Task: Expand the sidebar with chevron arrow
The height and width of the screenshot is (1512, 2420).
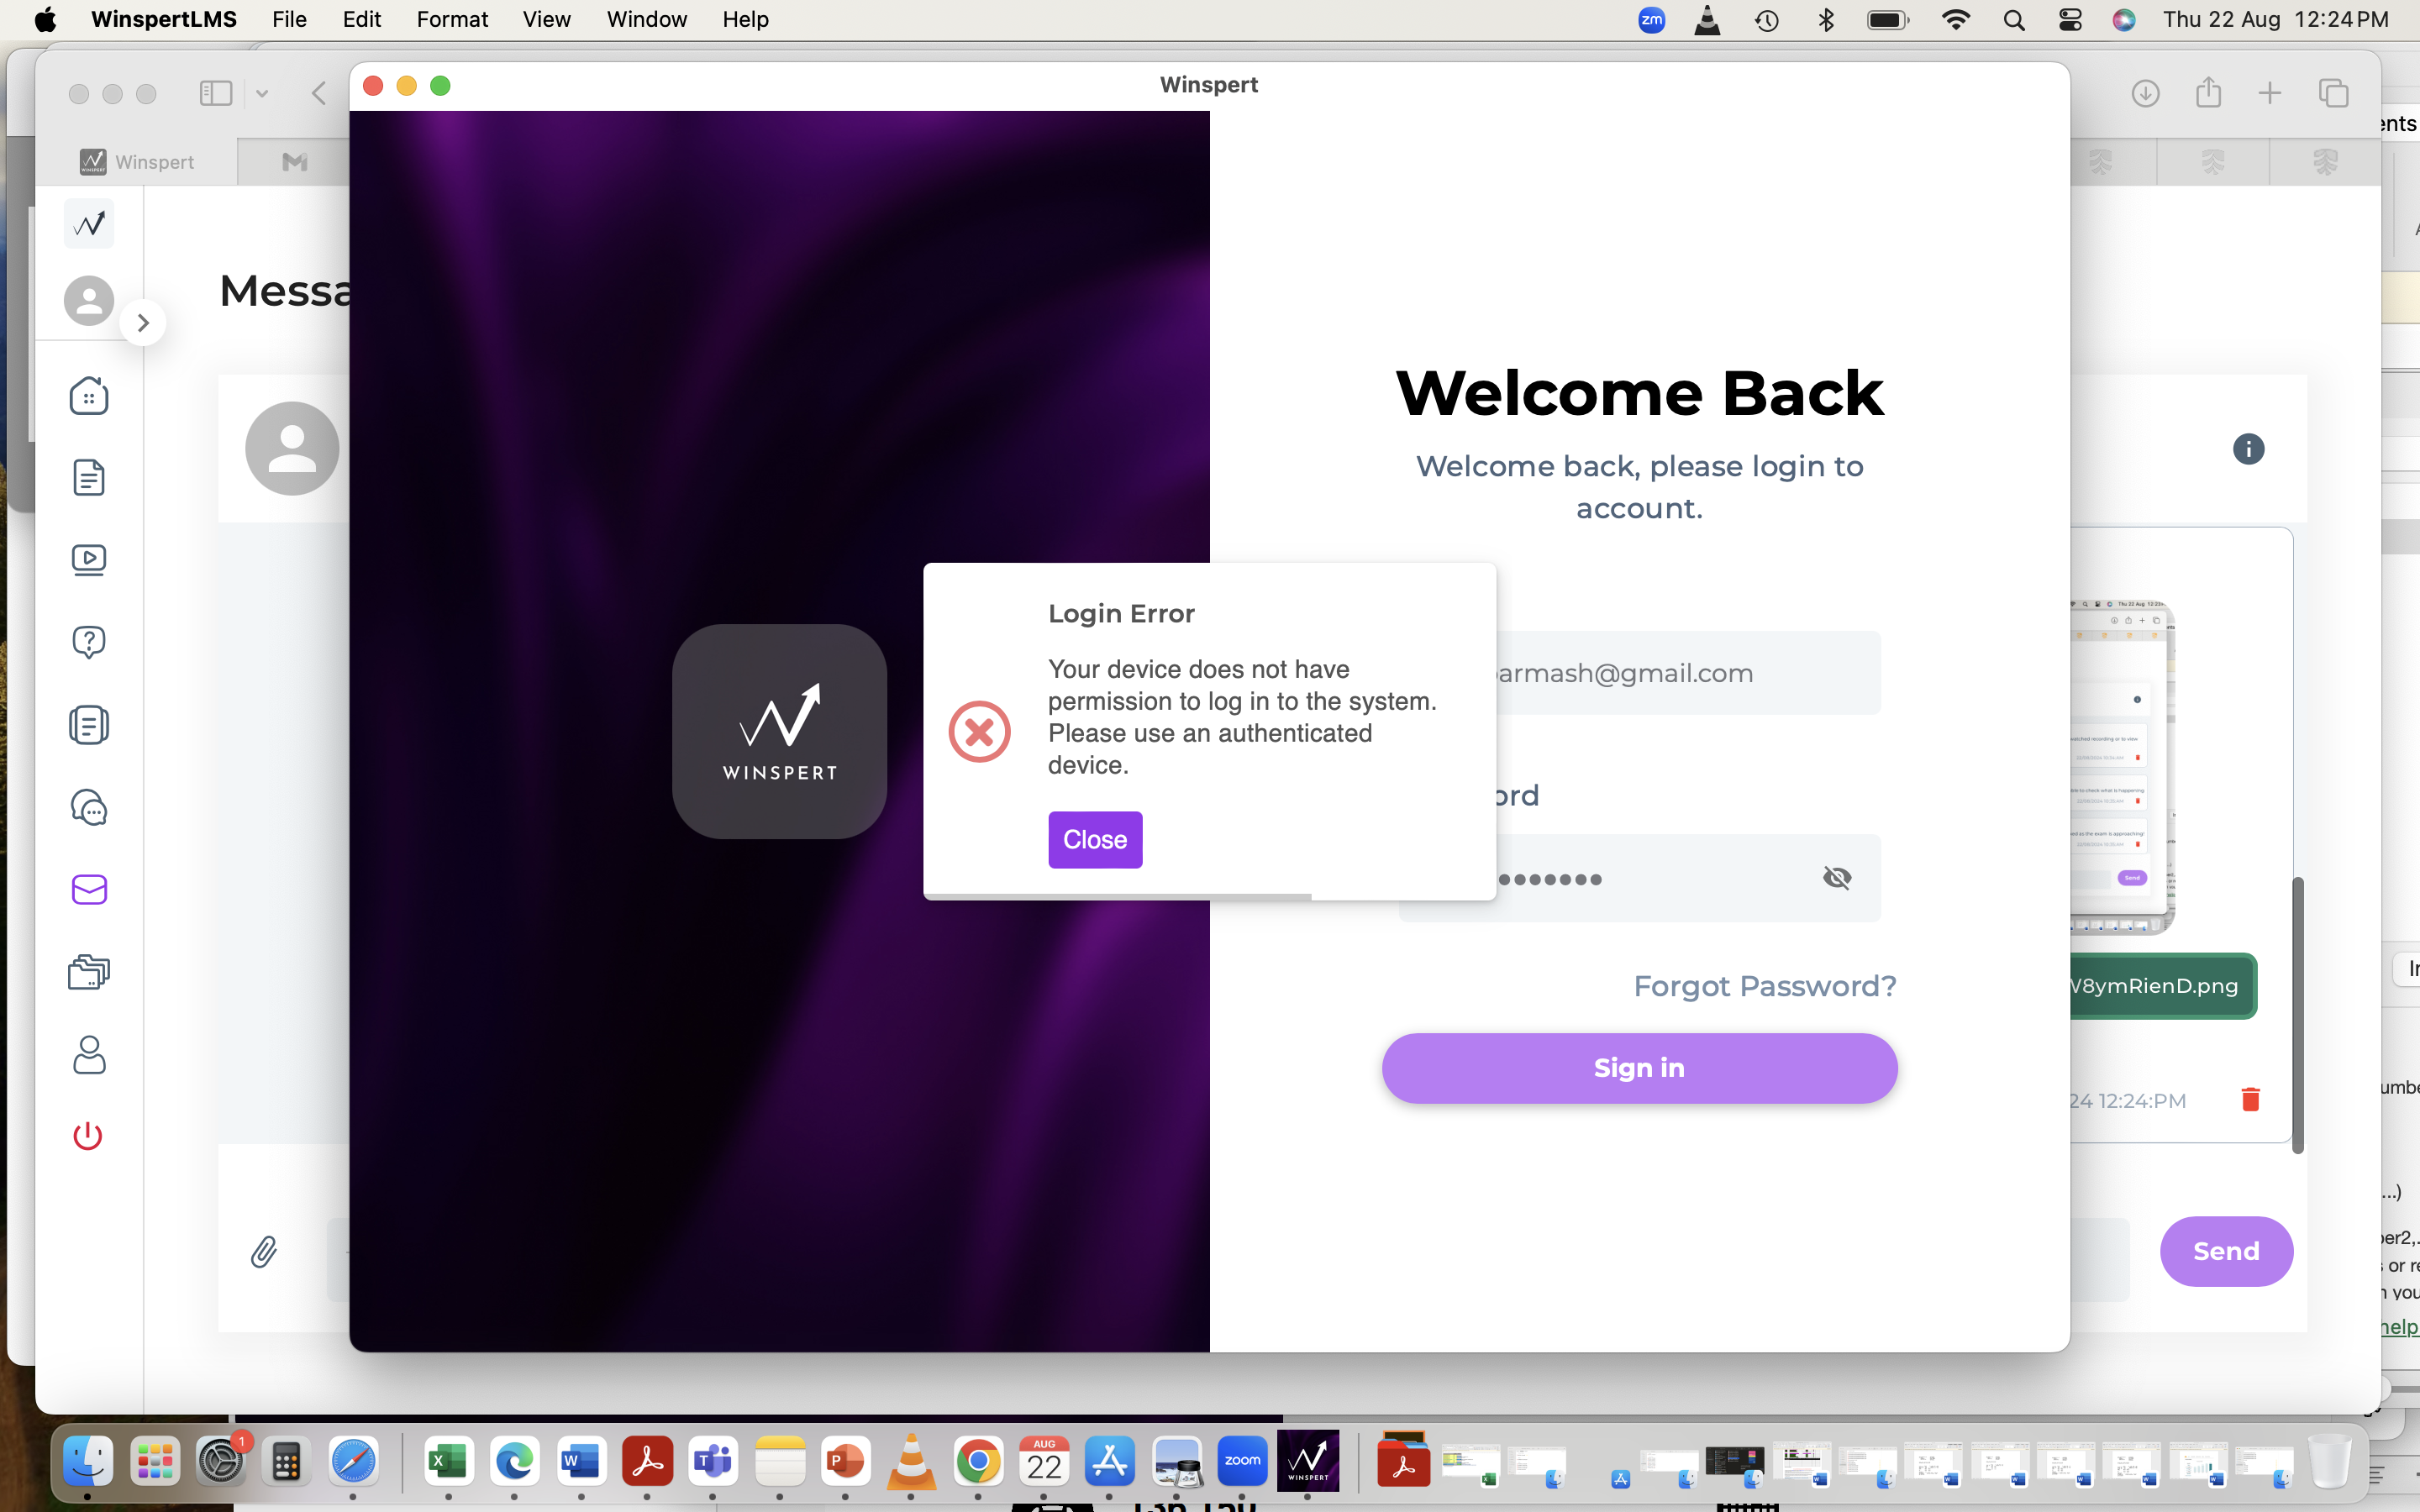Action: [x=143, y=323]
